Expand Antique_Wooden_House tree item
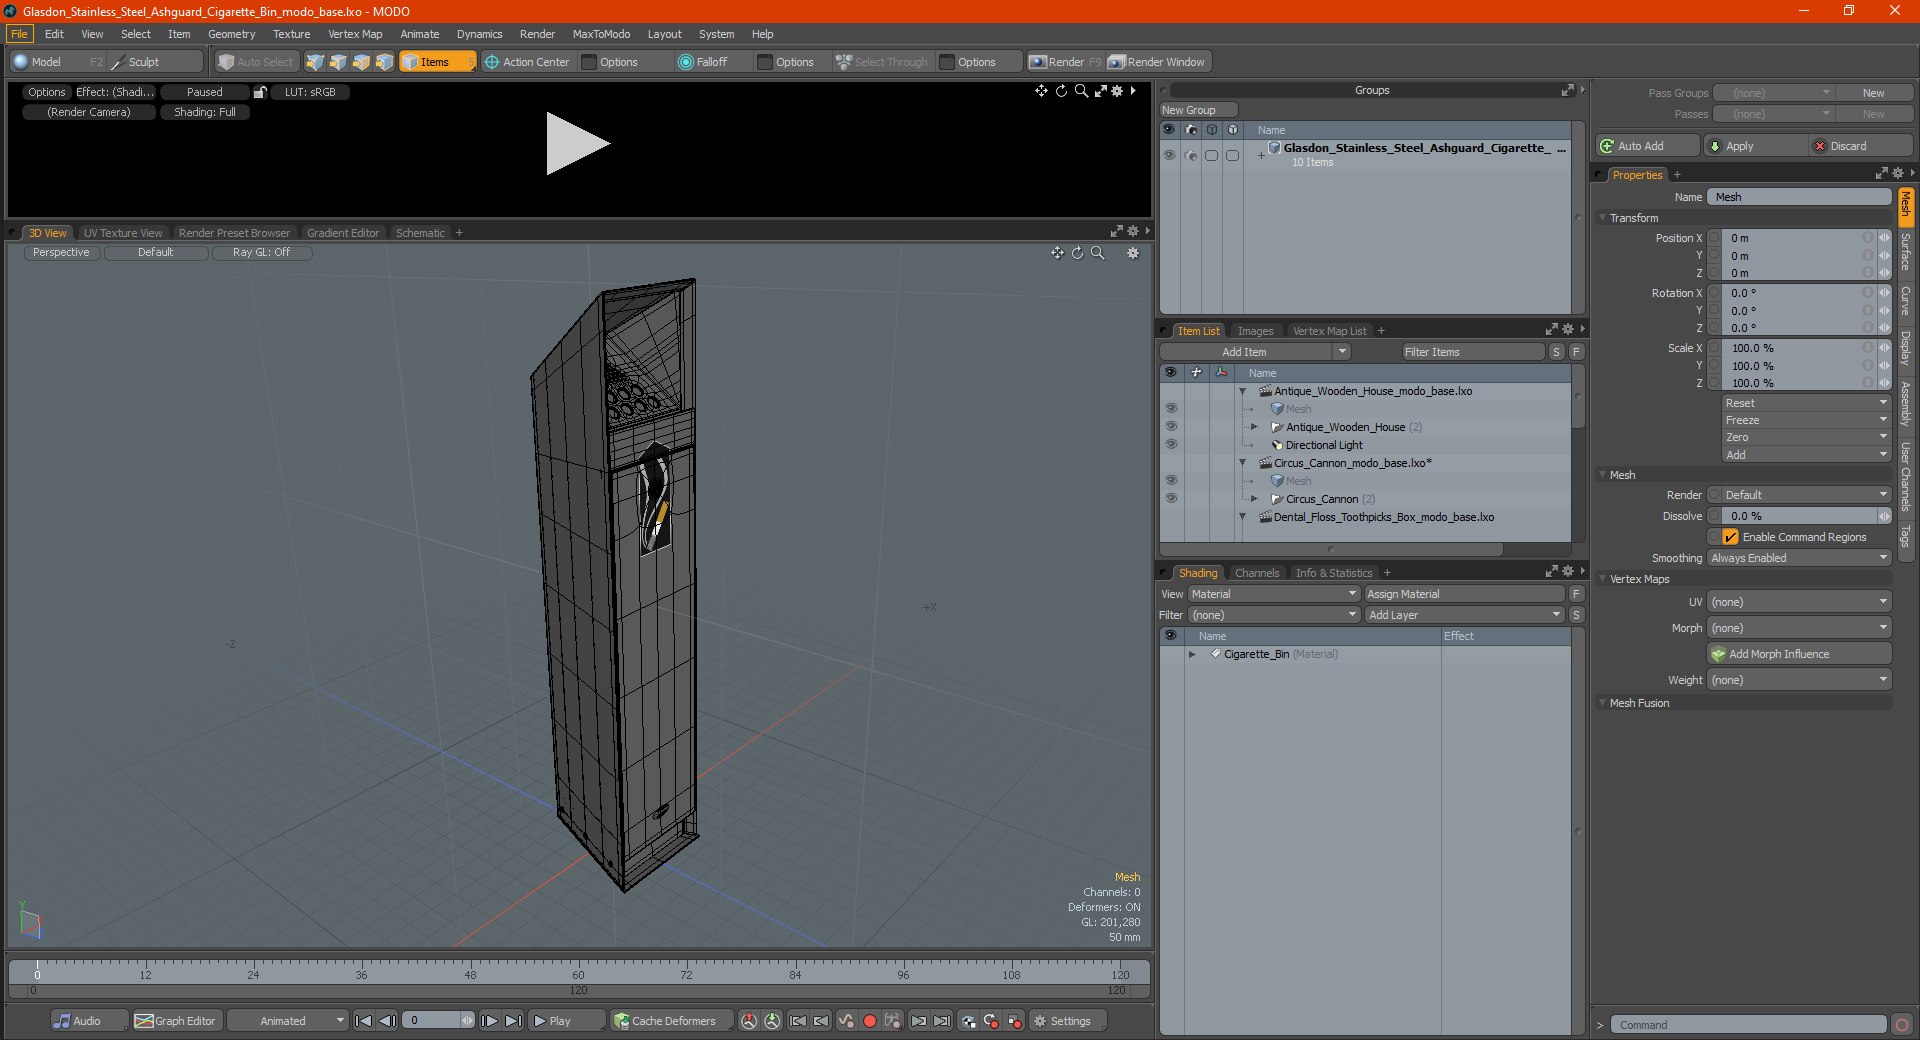Image resolution: width=1920 pixels, height=1040 pixels. point(1254,427)
